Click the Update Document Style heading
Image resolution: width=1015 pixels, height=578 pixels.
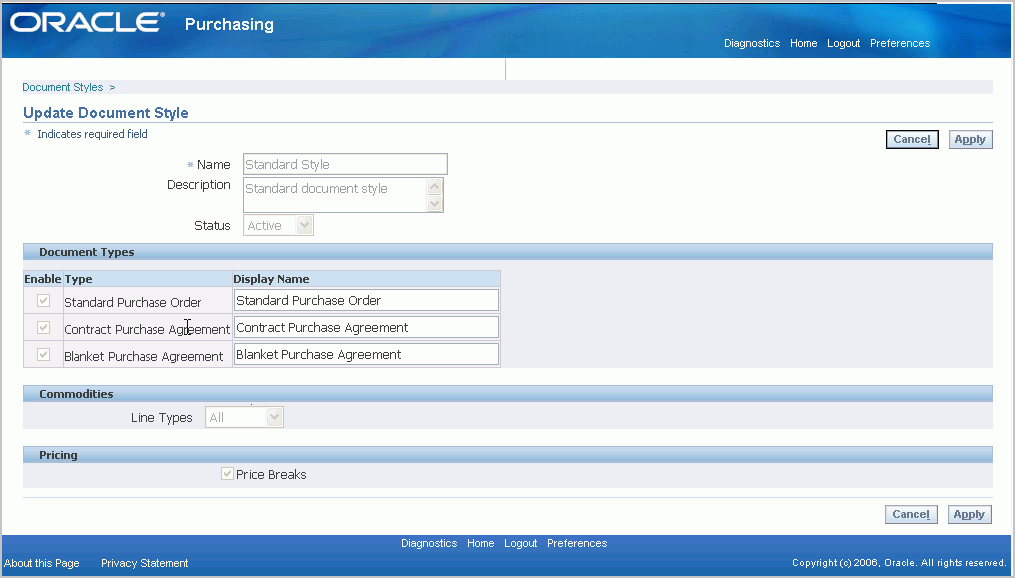(x=106, y=113)
